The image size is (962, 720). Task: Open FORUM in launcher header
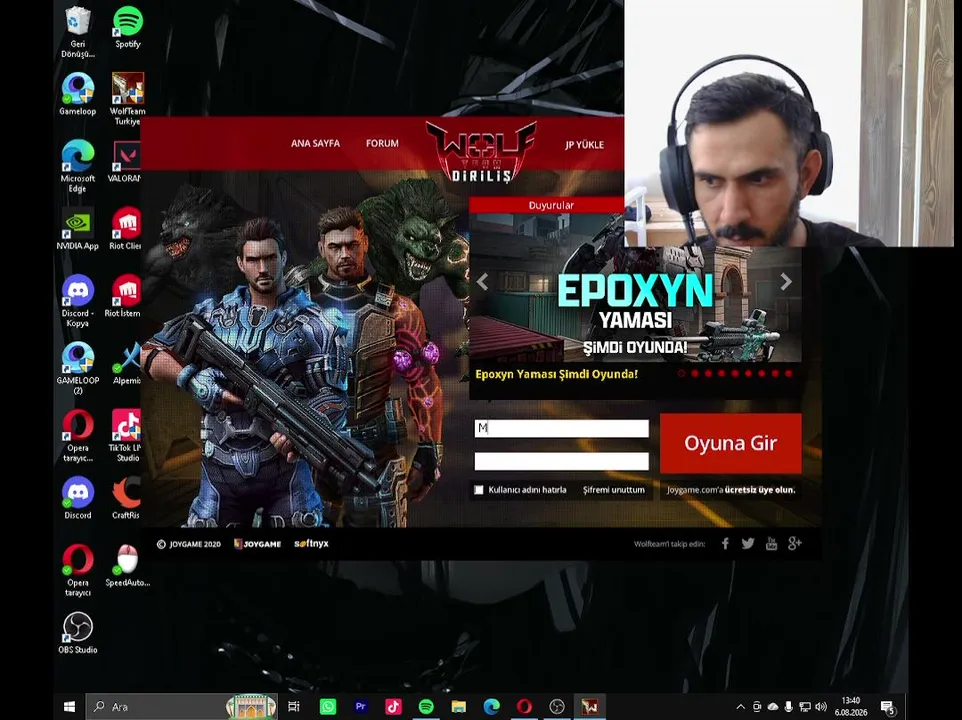pyautogui.click(x=382, y=143)
